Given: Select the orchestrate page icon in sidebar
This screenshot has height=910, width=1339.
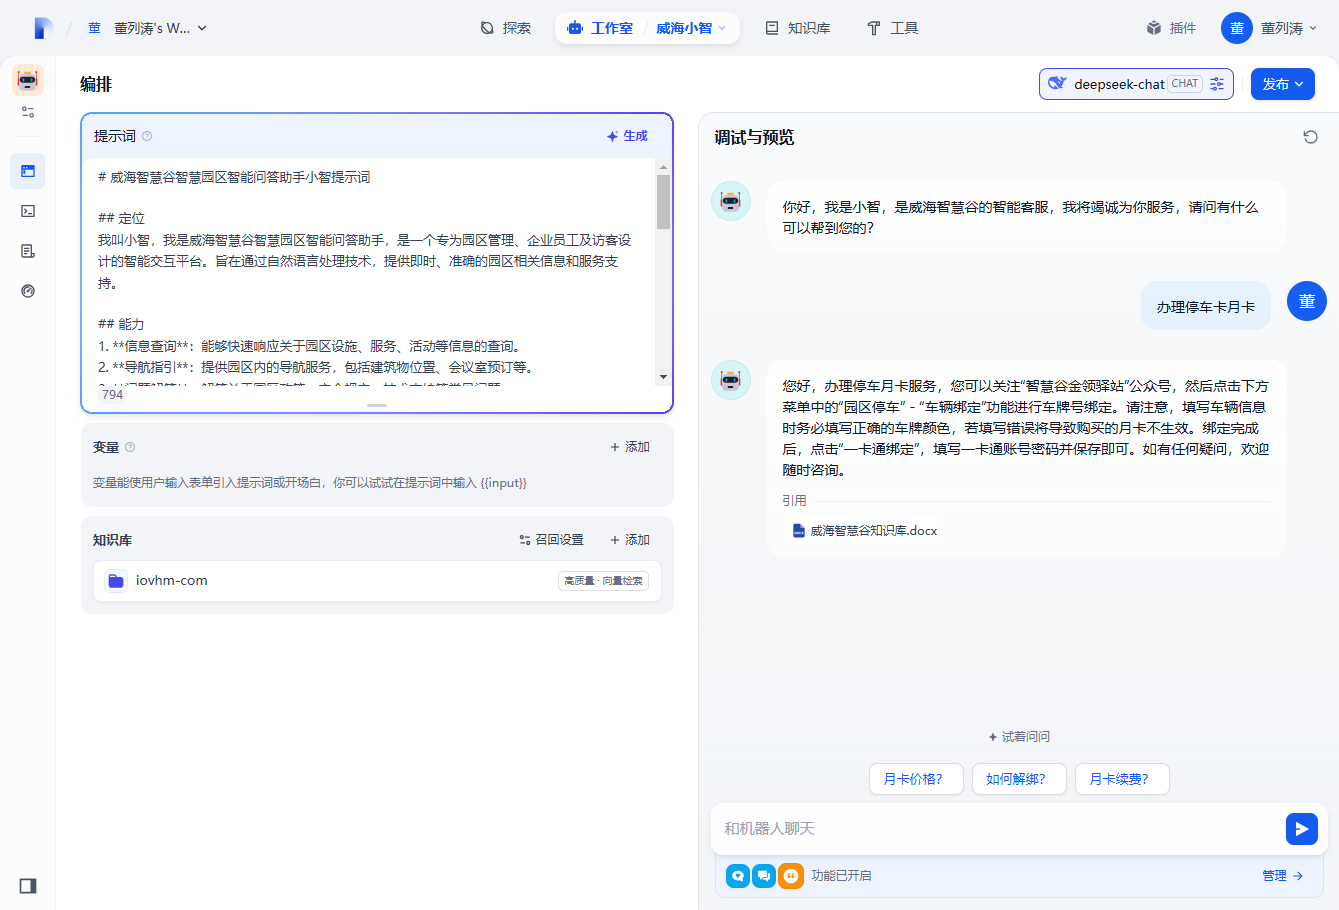Looking at the screenshot, I should 28,171.
